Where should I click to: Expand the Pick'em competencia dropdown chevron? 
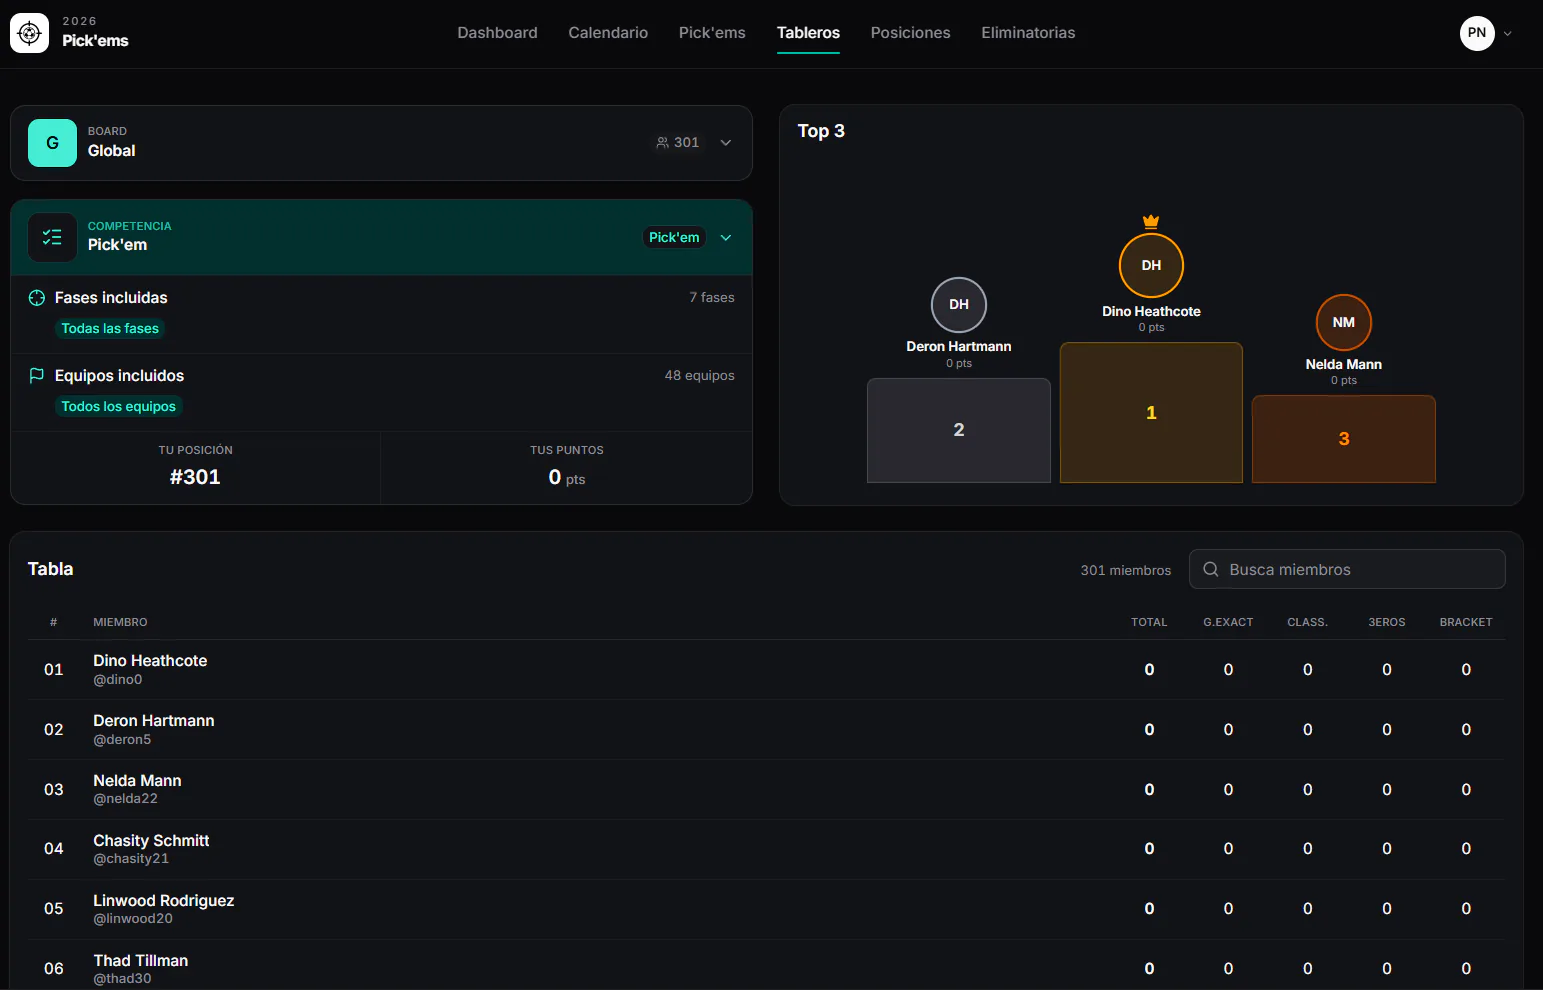(x=726, y=238)
